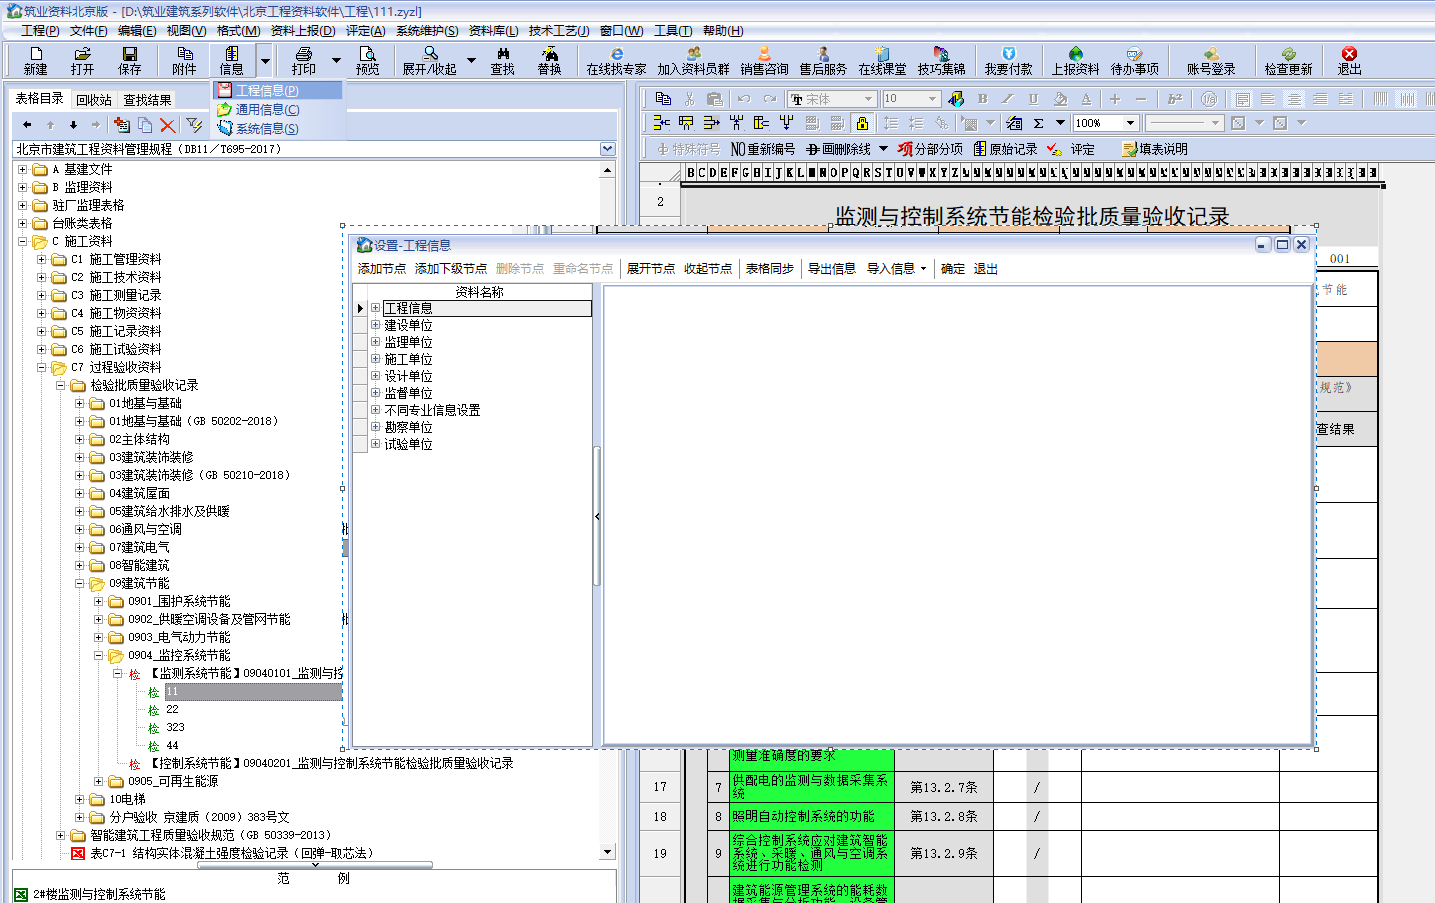Viewport: 1435px width, 903px height.
Task: Click the 售后服务 after-sales icon
Action: pyautogui.click(x=823, y=60)
